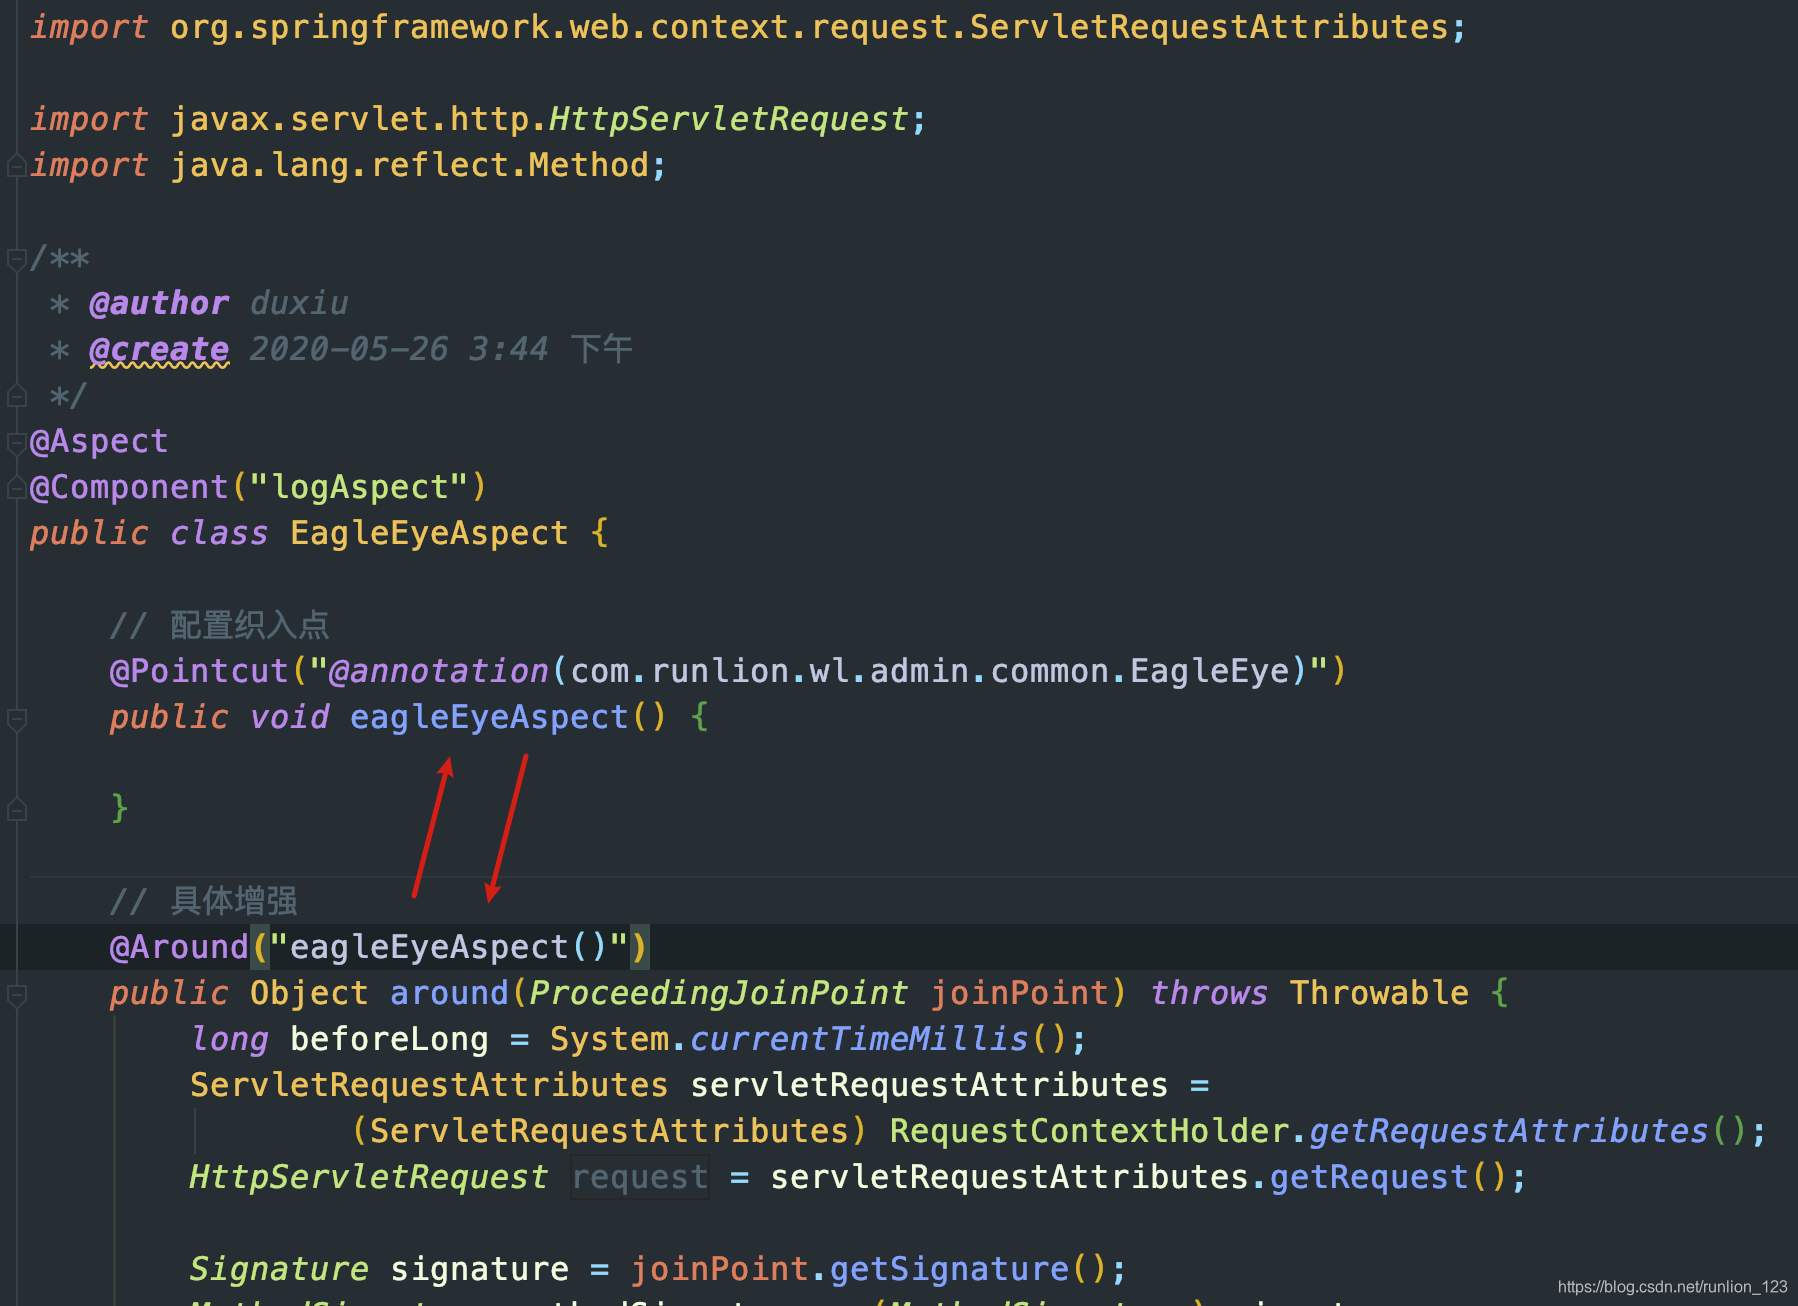The image size is (1798, 1306).
Task: Click the ProceedingJoinPoint parameter type
Action: (719, 993)
